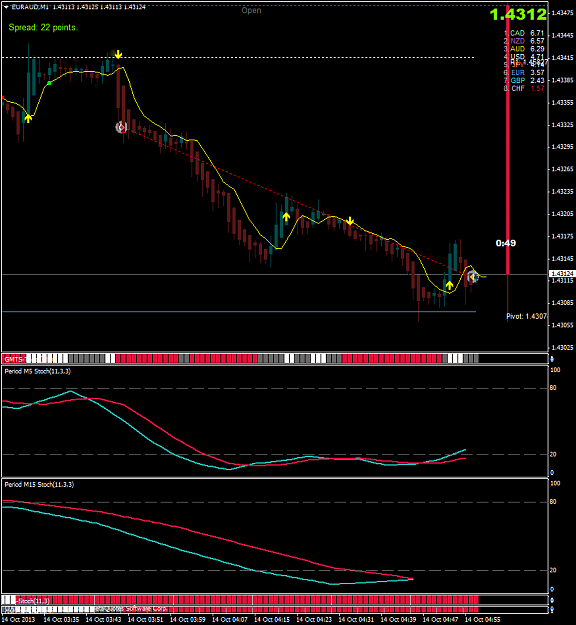
Task: Click the red vertical countdown bar
Action: coord(507,140)
